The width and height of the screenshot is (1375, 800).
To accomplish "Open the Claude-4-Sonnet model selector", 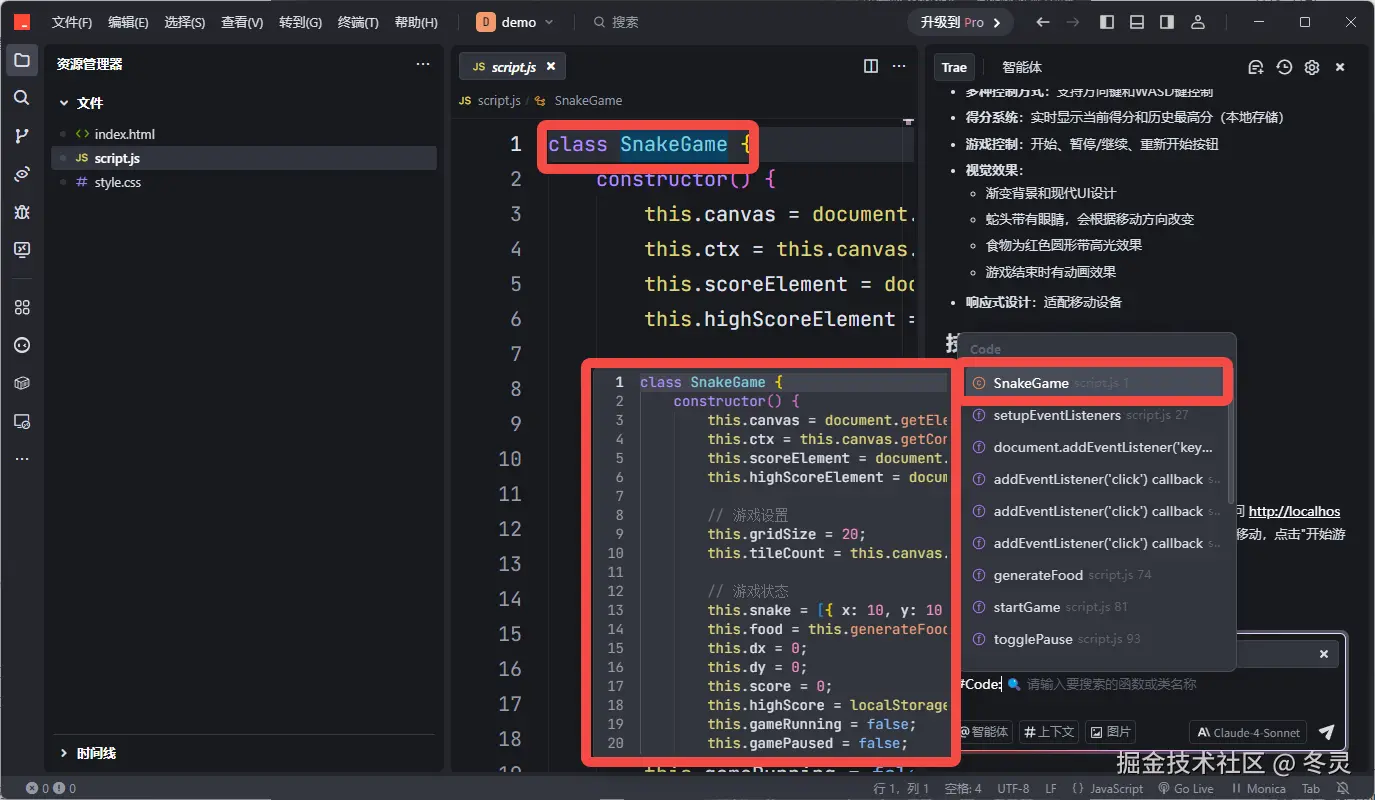I will coord(1248,732).
